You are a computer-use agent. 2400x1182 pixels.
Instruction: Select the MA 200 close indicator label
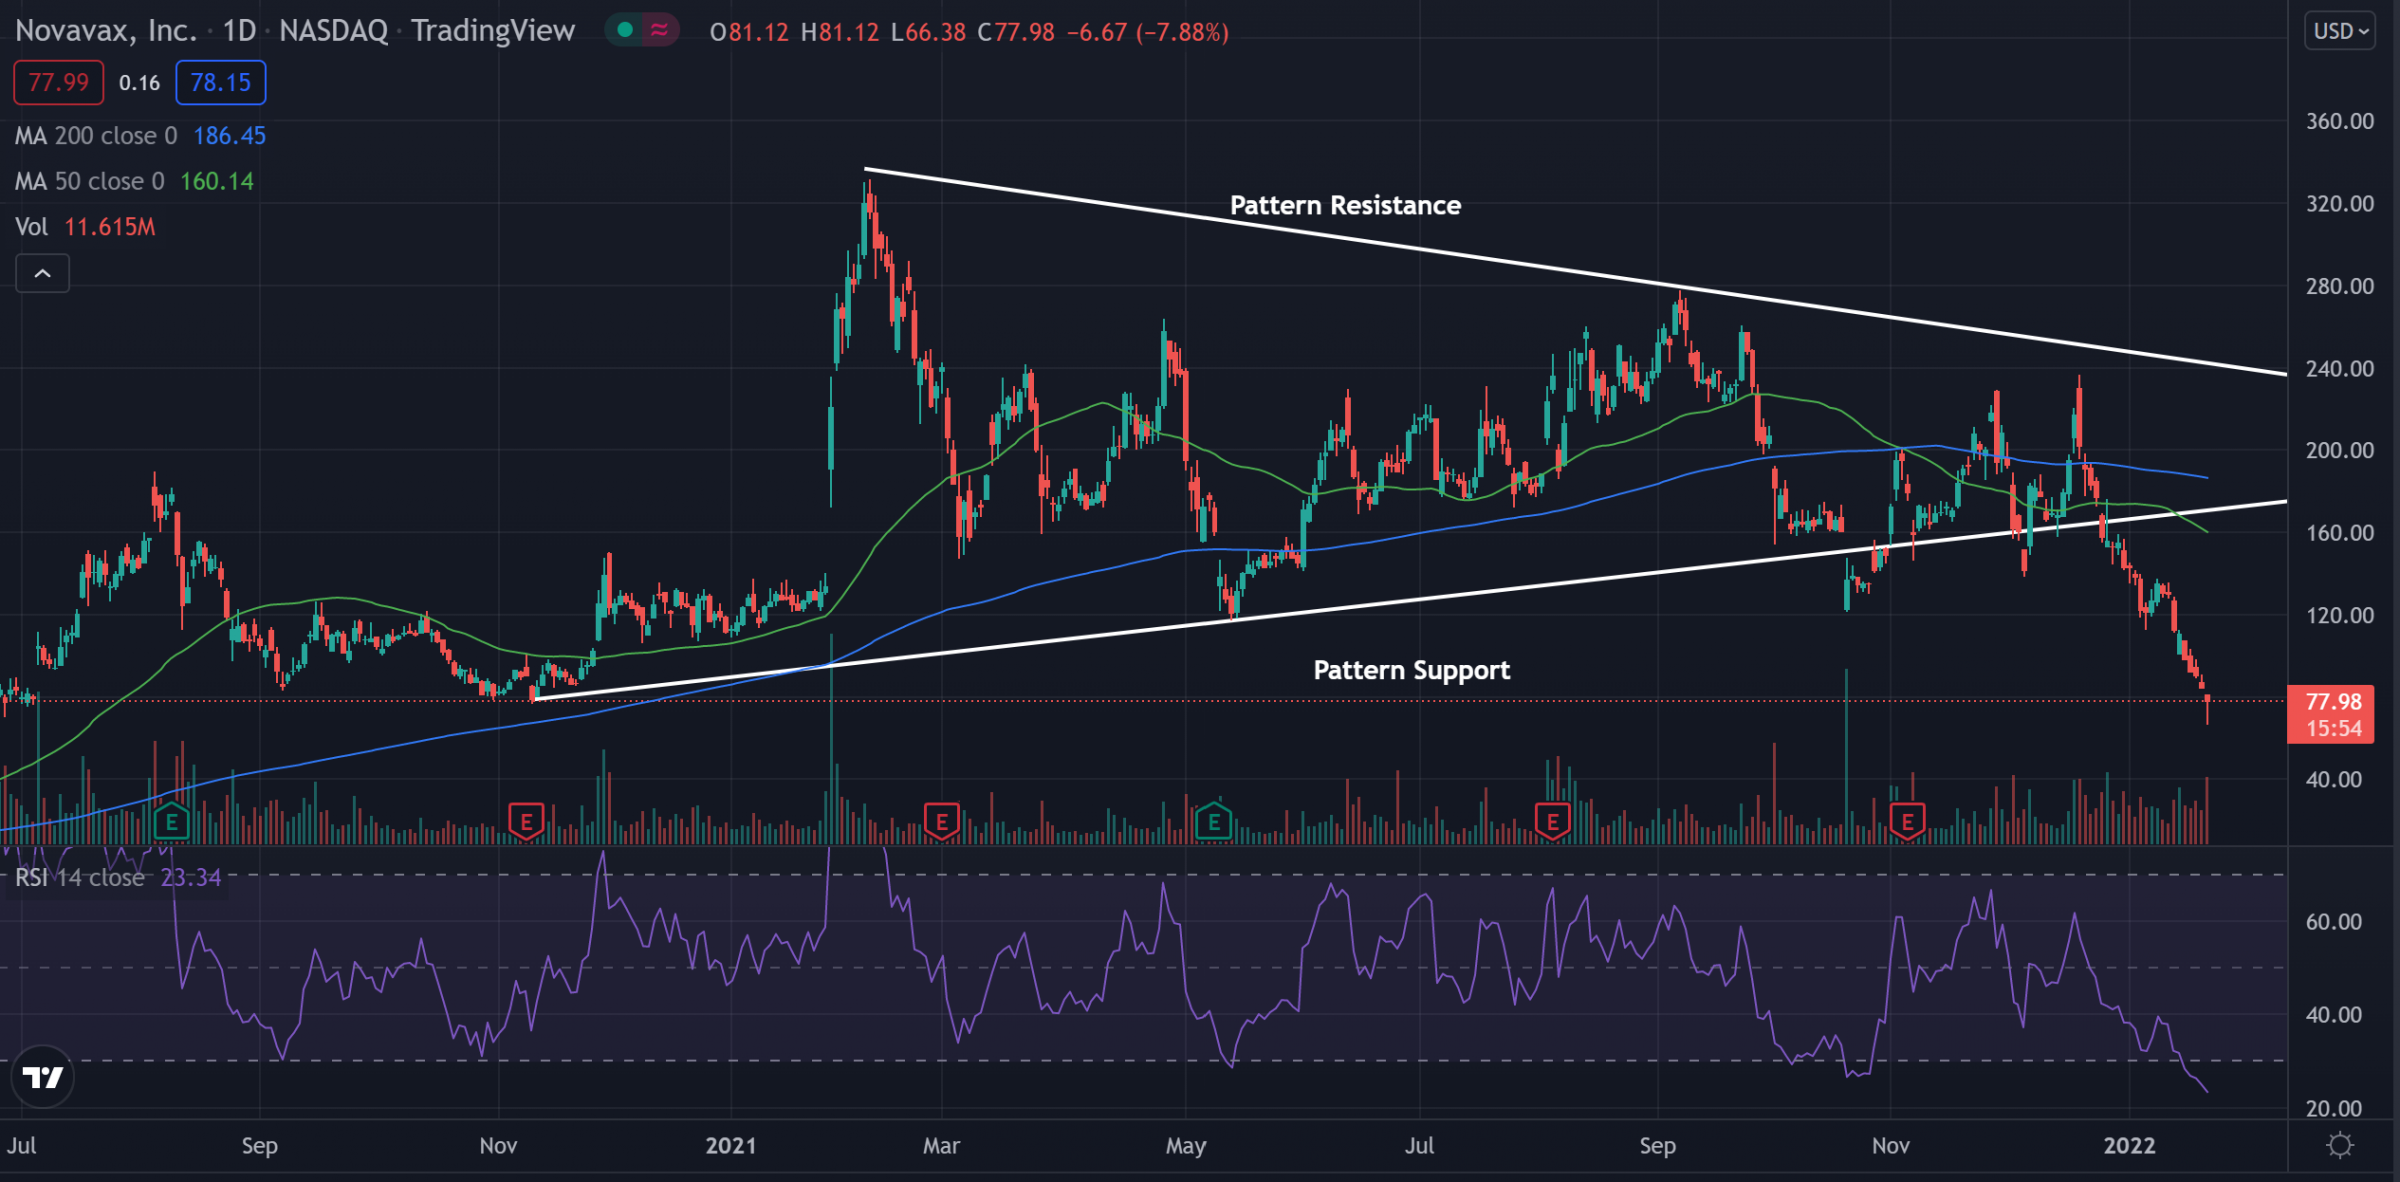[x=96, y=136]
